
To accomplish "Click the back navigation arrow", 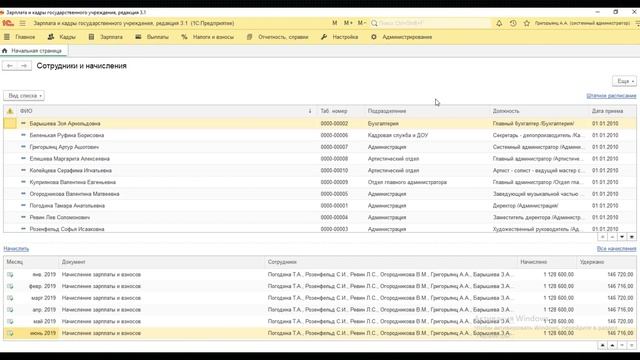I will (10, 66).
